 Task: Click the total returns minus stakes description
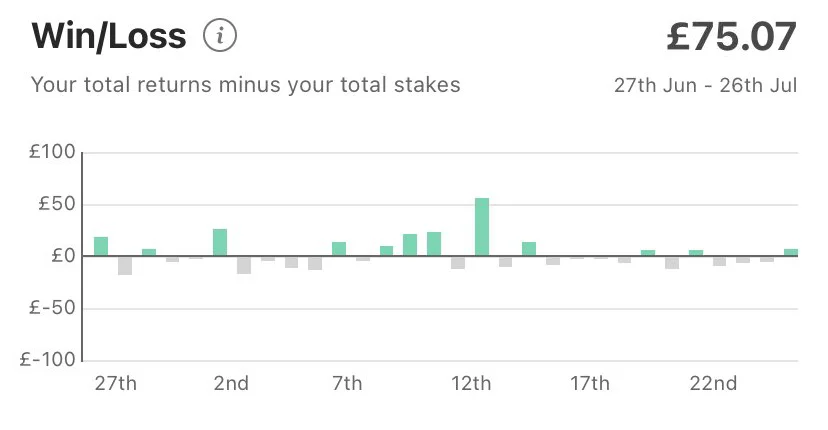click(x=245, y=85)
